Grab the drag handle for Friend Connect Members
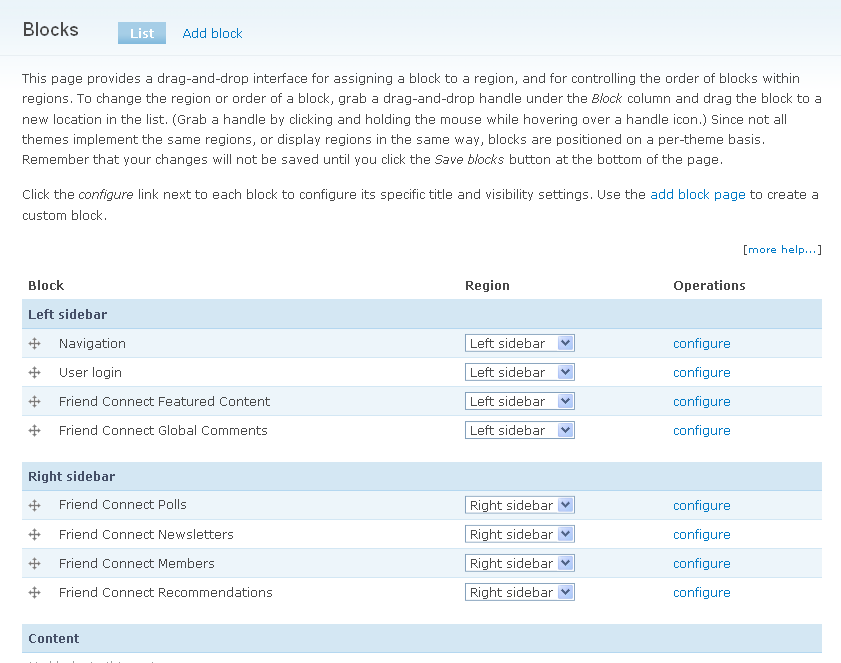The width and height of the screenshot is (841, 663). point(34,563)
